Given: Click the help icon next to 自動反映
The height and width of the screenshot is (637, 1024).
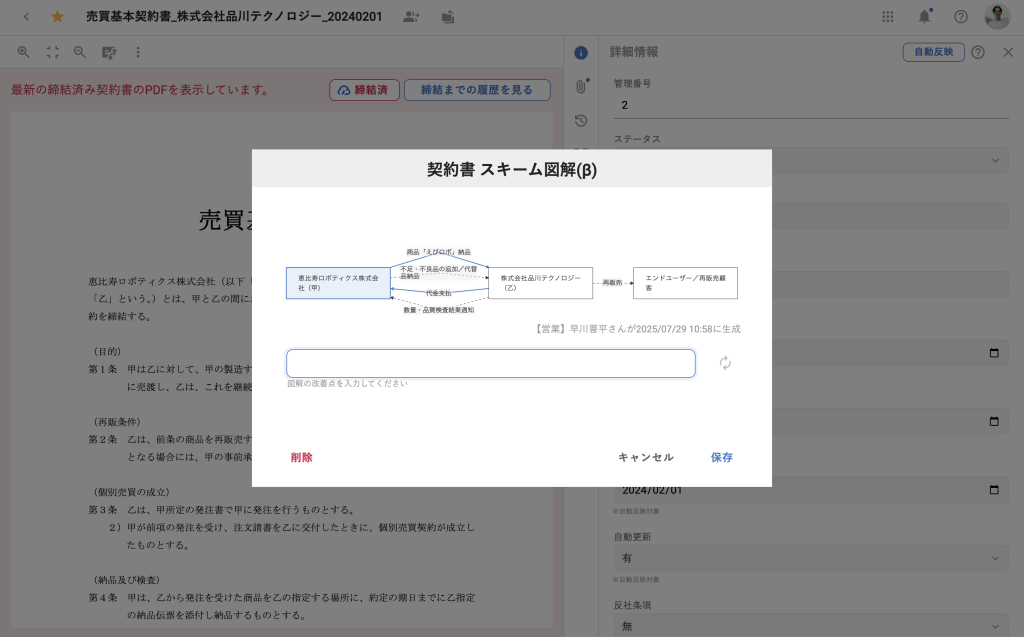Looking at the screenshot, I should (x=978, y=52).
